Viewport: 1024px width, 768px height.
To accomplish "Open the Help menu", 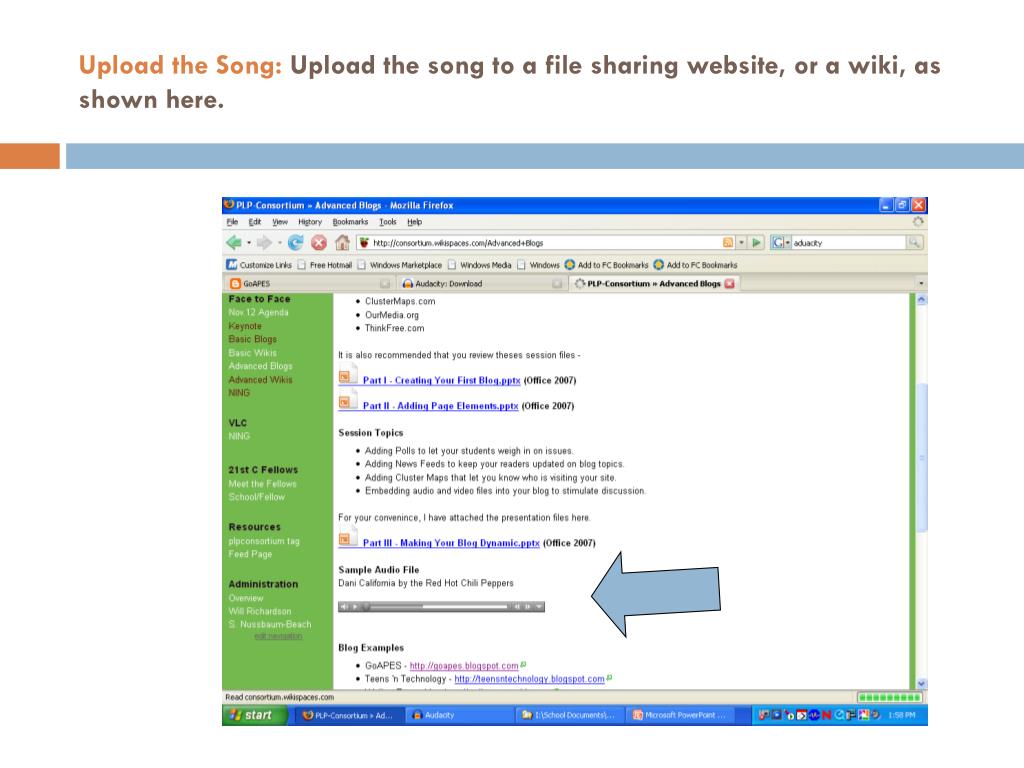I will click(x=415, y=222).
